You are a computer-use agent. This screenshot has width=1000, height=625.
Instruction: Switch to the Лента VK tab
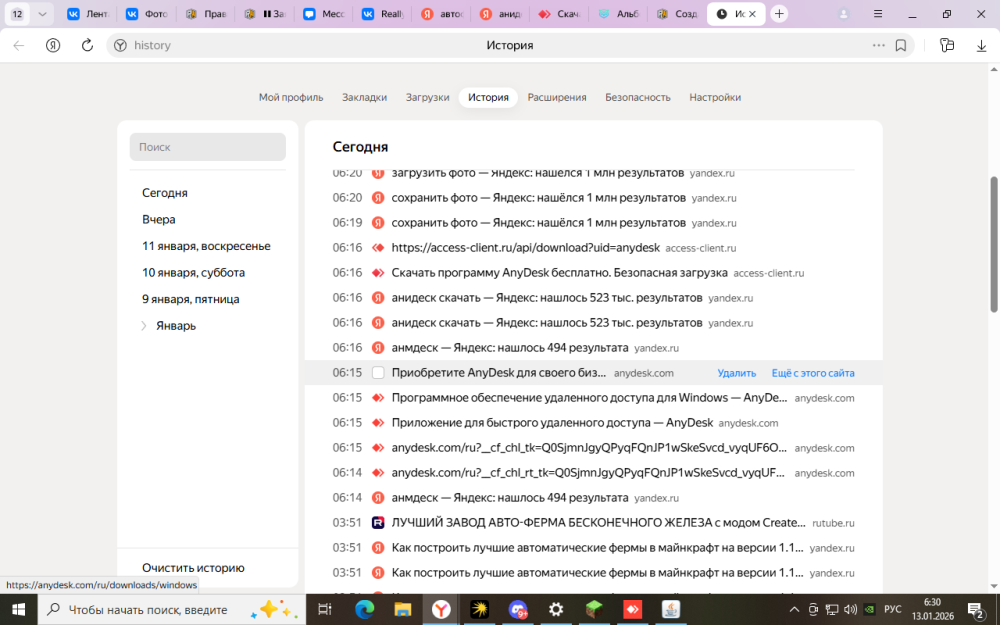point(87,13)
